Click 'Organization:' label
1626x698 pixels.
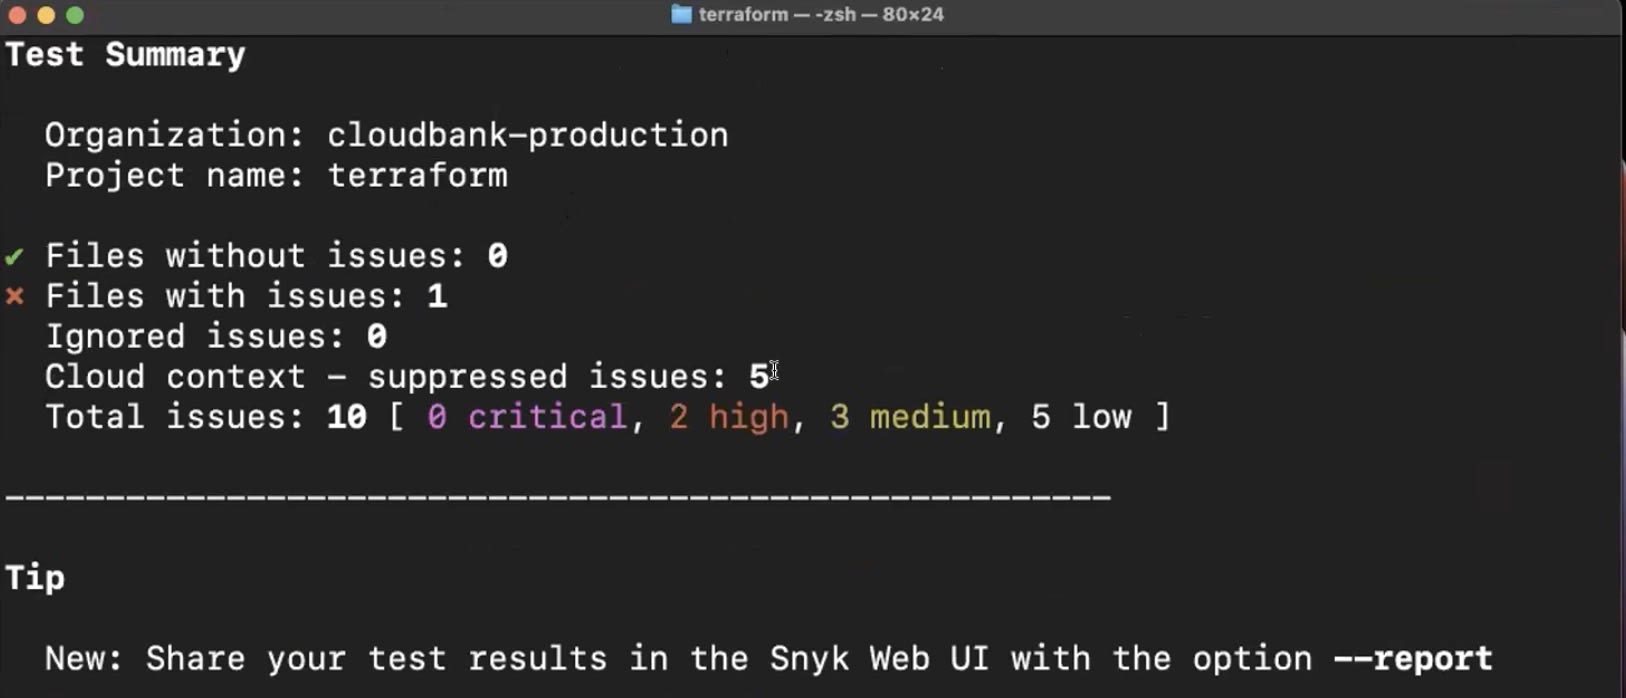point(175,135)
